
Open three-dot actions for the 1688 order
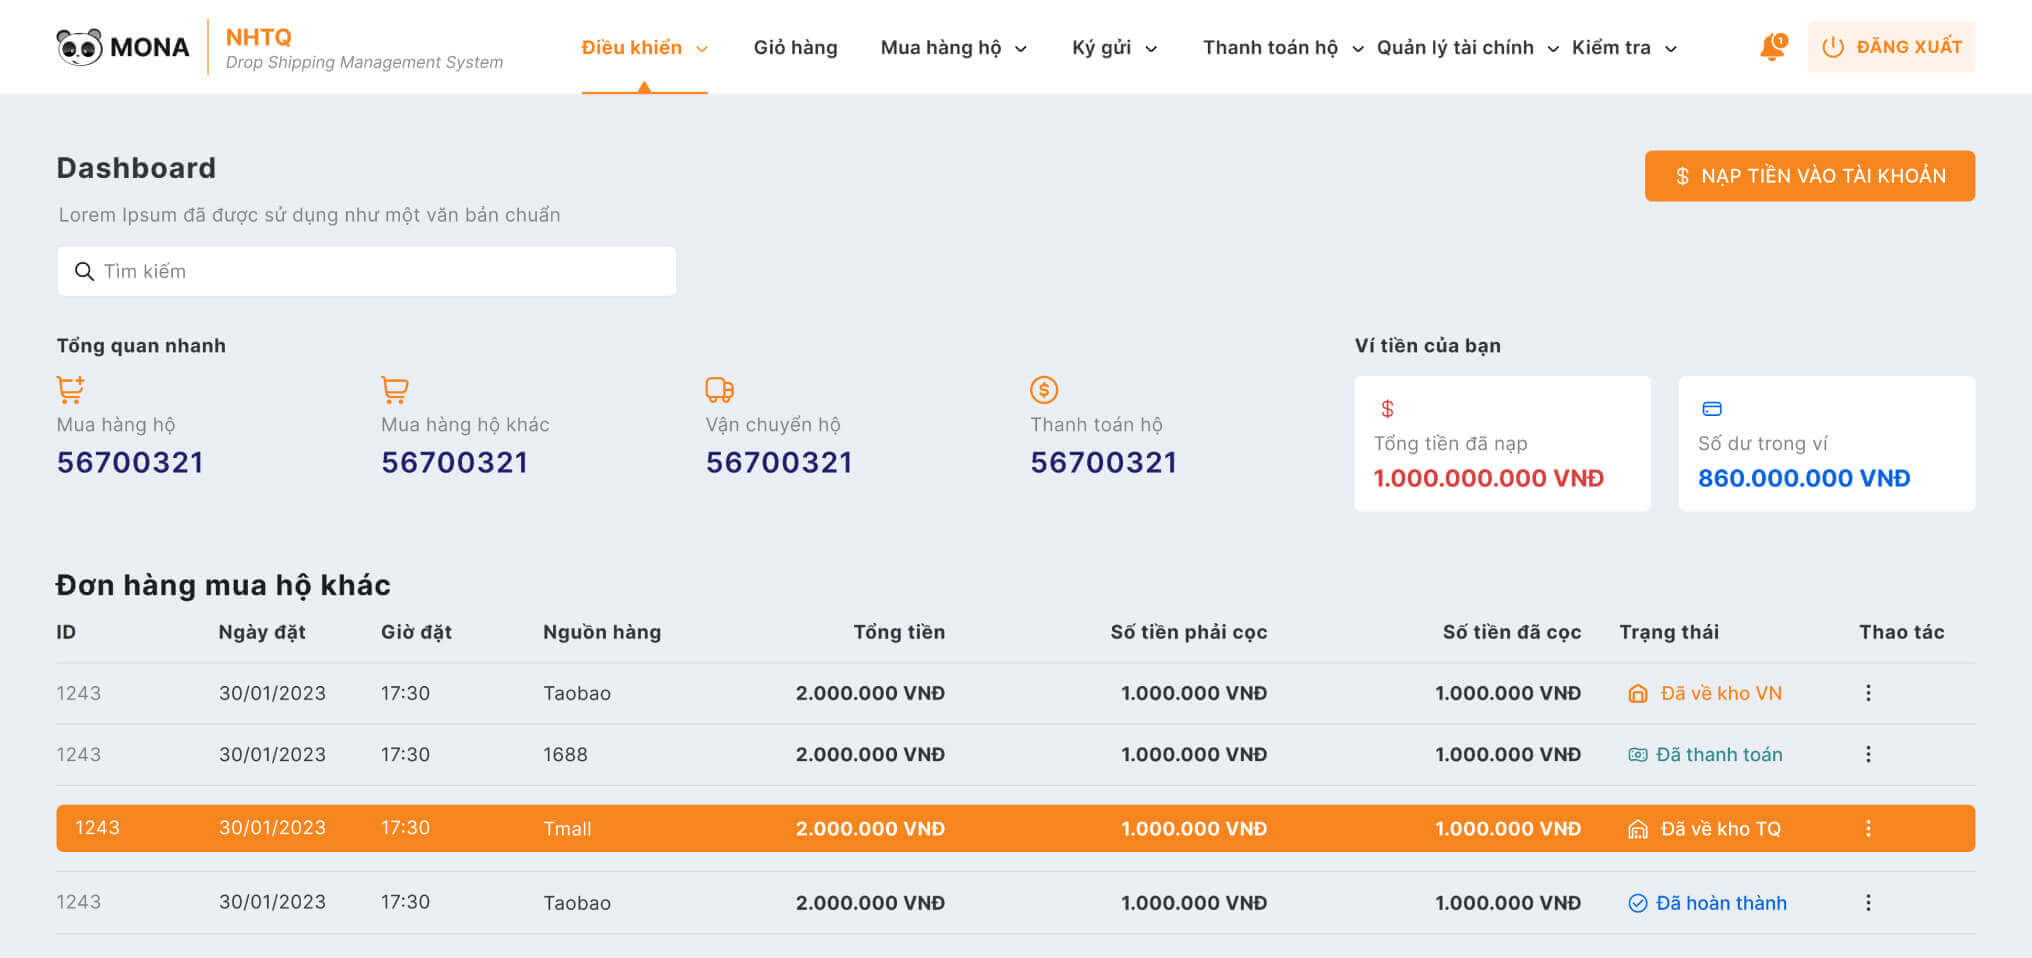1868,754
